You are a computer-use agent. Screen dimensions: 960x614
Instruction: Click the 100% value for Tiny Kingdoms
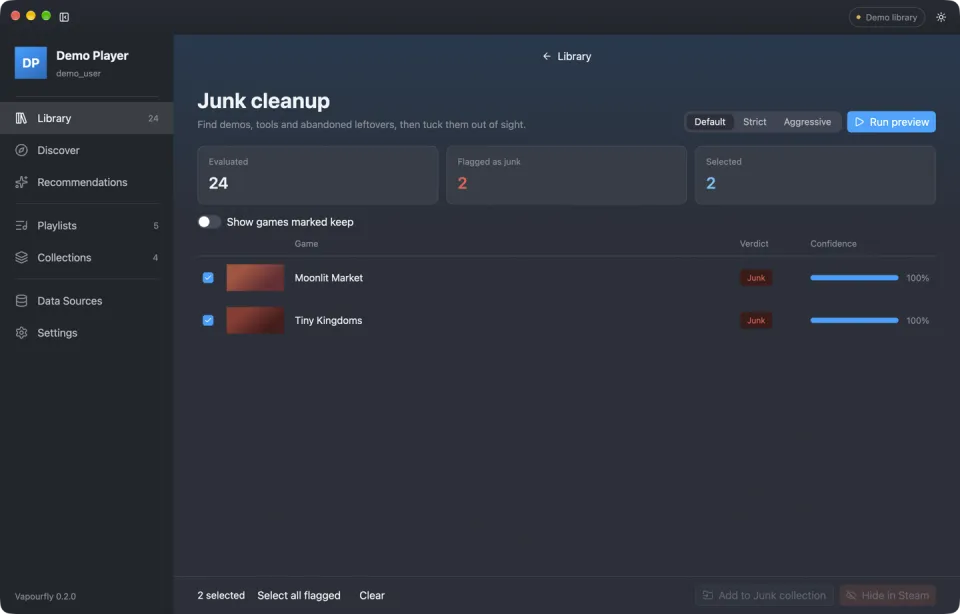pos(917,320)
